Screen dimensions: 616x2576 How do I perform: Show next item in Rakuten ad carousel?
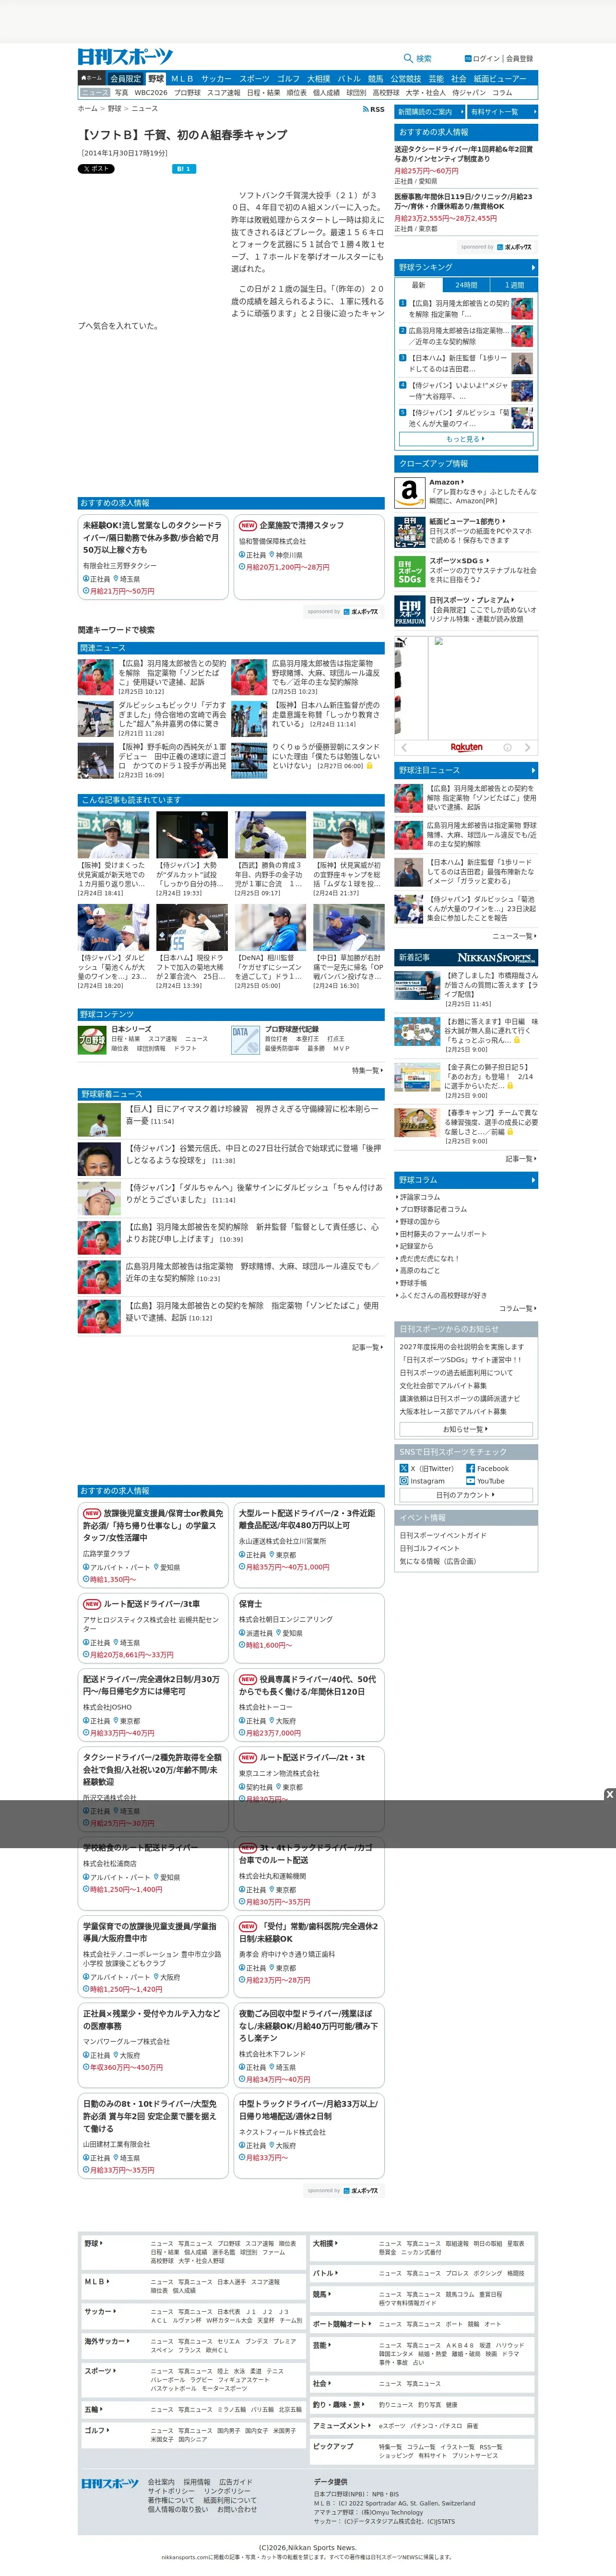click(x=528, y=747)
